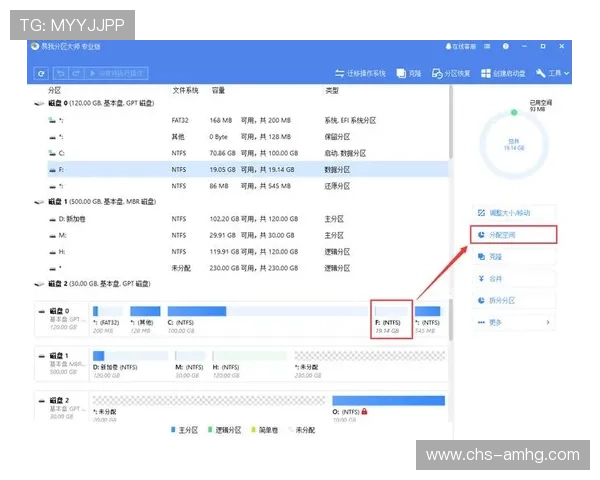Select the 其他 128 MB block in disk map
The width and height of the screenshot is (600, 480).
[145, 320]
